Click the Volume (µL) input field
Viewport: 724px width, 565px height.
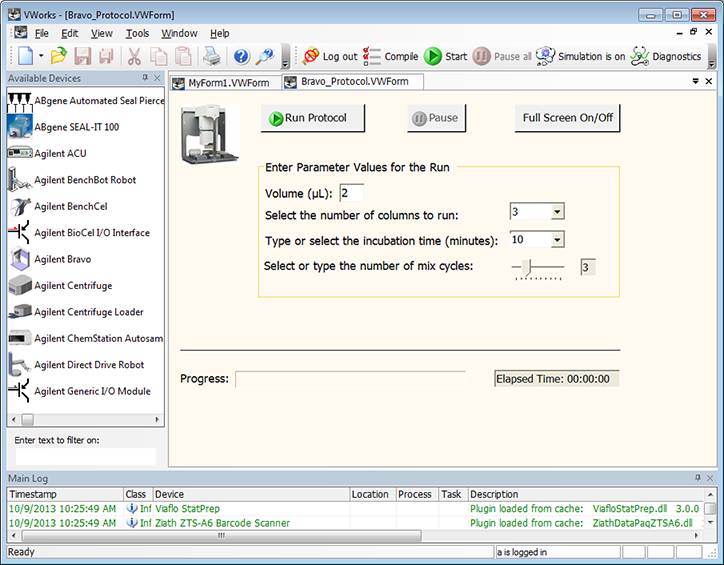(x=351, y=193)
